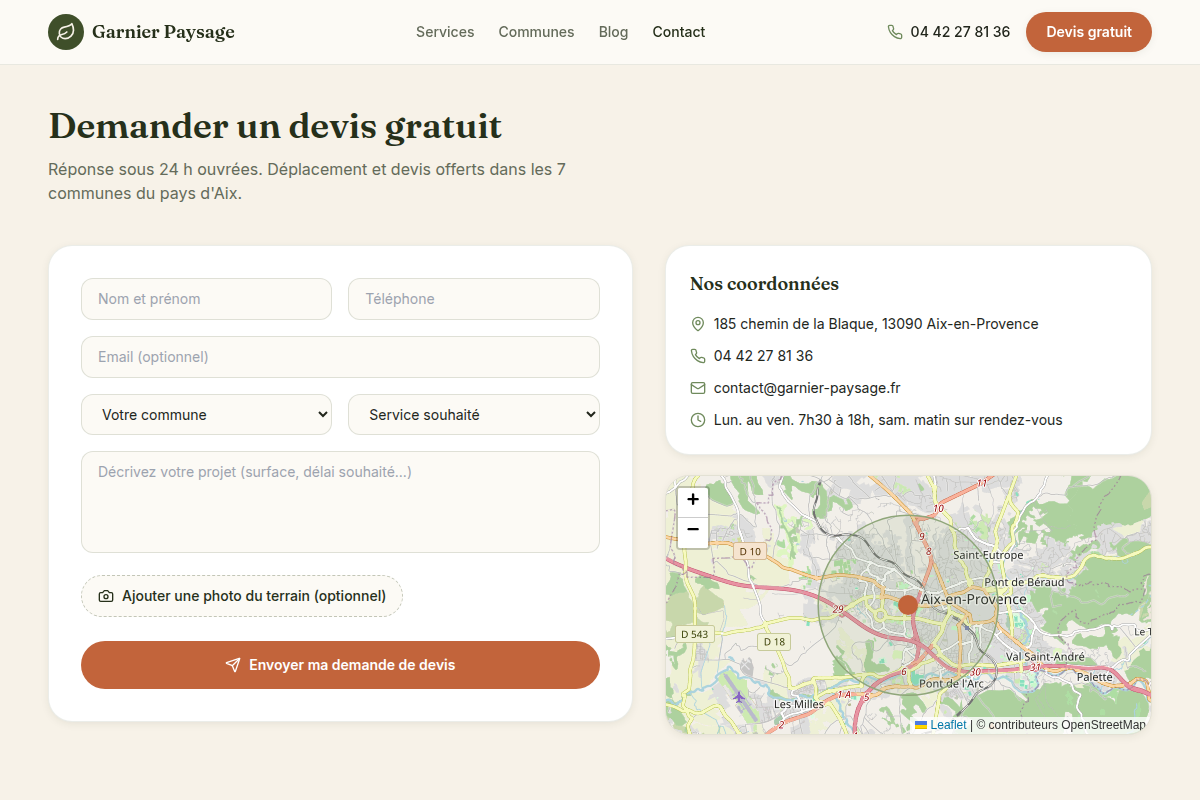1200x800 pixels.
Task: Go to the Communes page
Action: click(536, 32)
